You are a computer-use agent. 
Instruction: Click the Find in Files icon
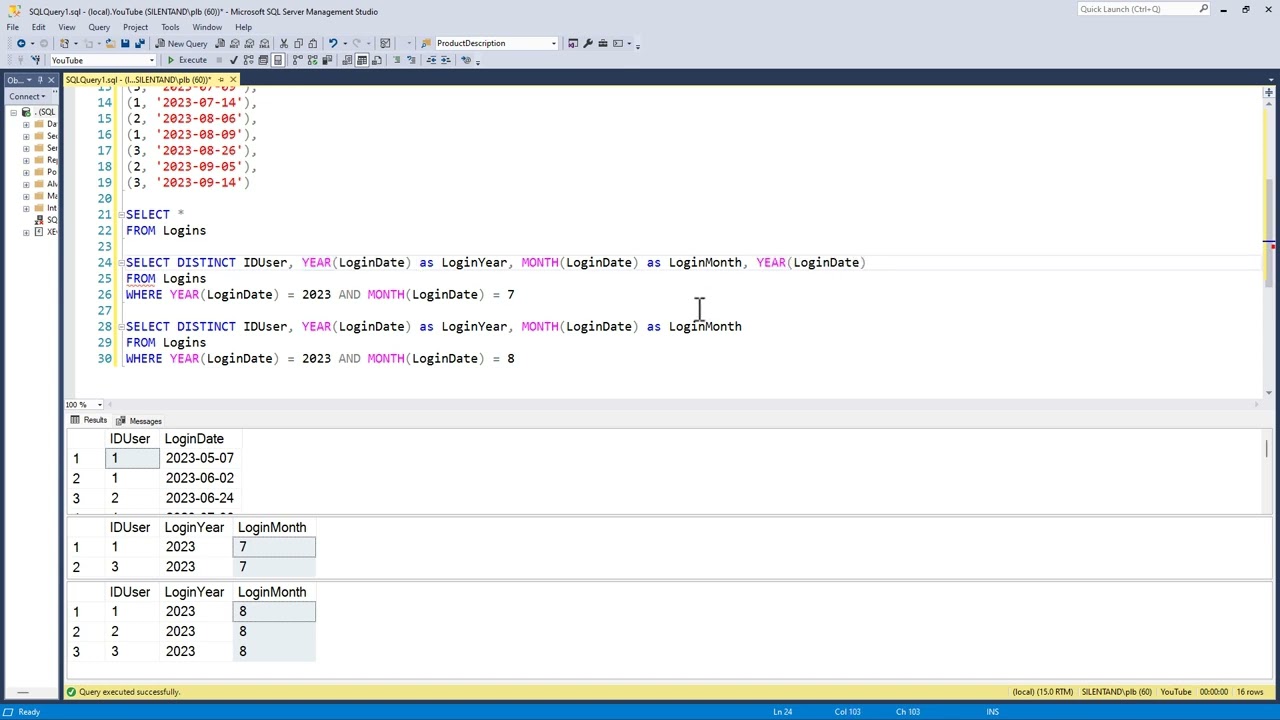point(426,43)
